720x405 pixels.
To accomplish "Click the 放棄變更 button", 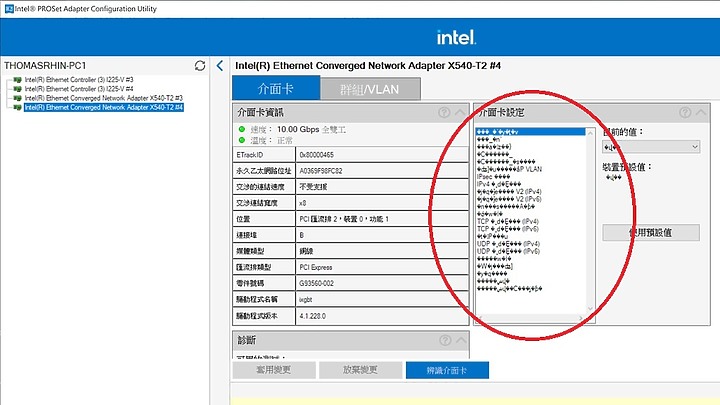I will click(x=360, y=370).
